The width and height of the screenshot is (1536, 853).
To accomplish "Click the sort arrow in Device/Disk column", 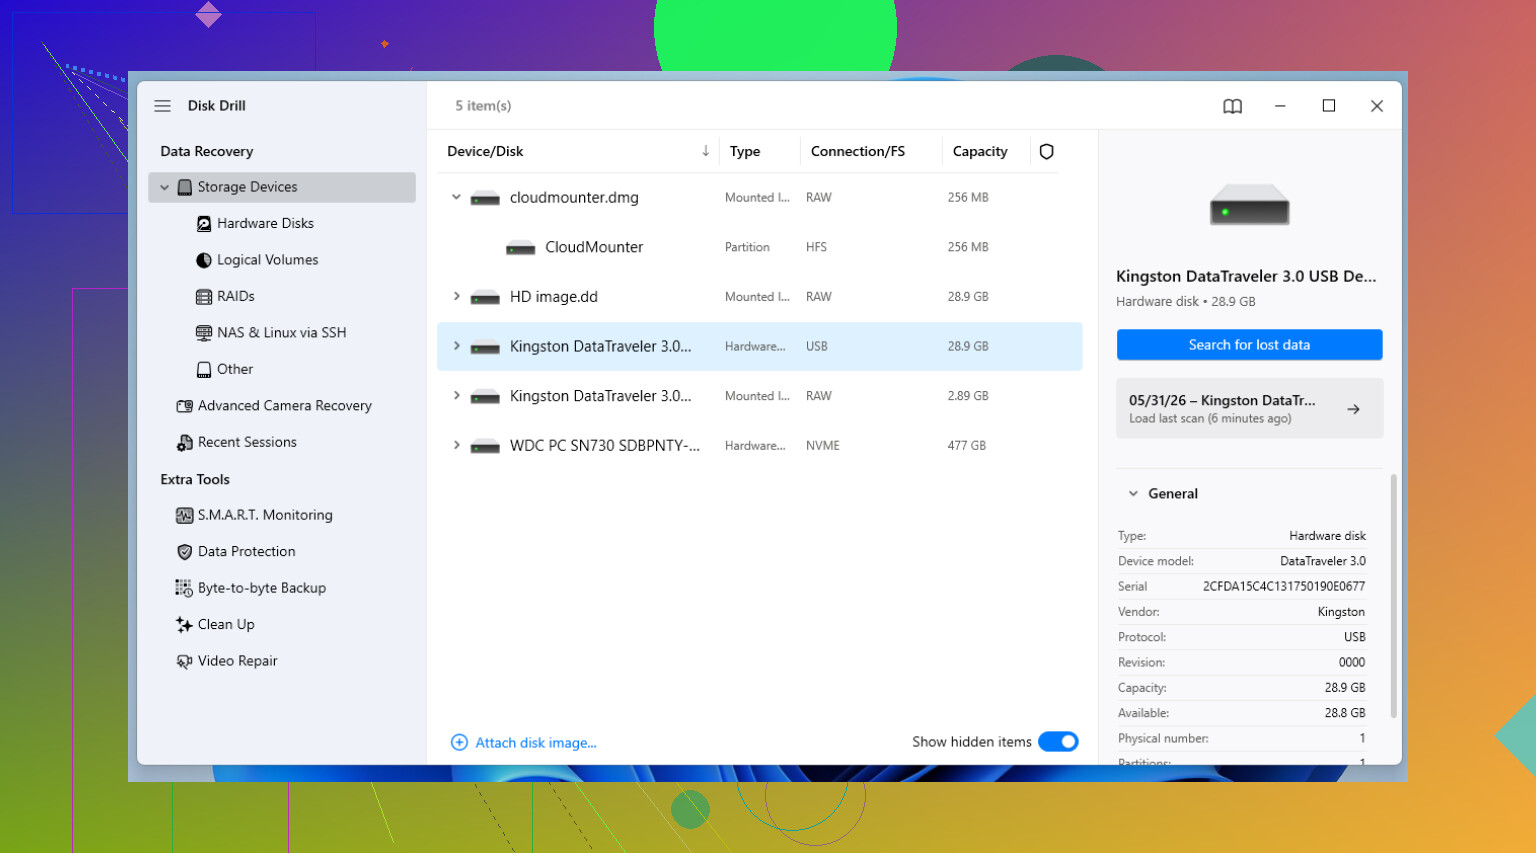I will (x=705, y=151).
